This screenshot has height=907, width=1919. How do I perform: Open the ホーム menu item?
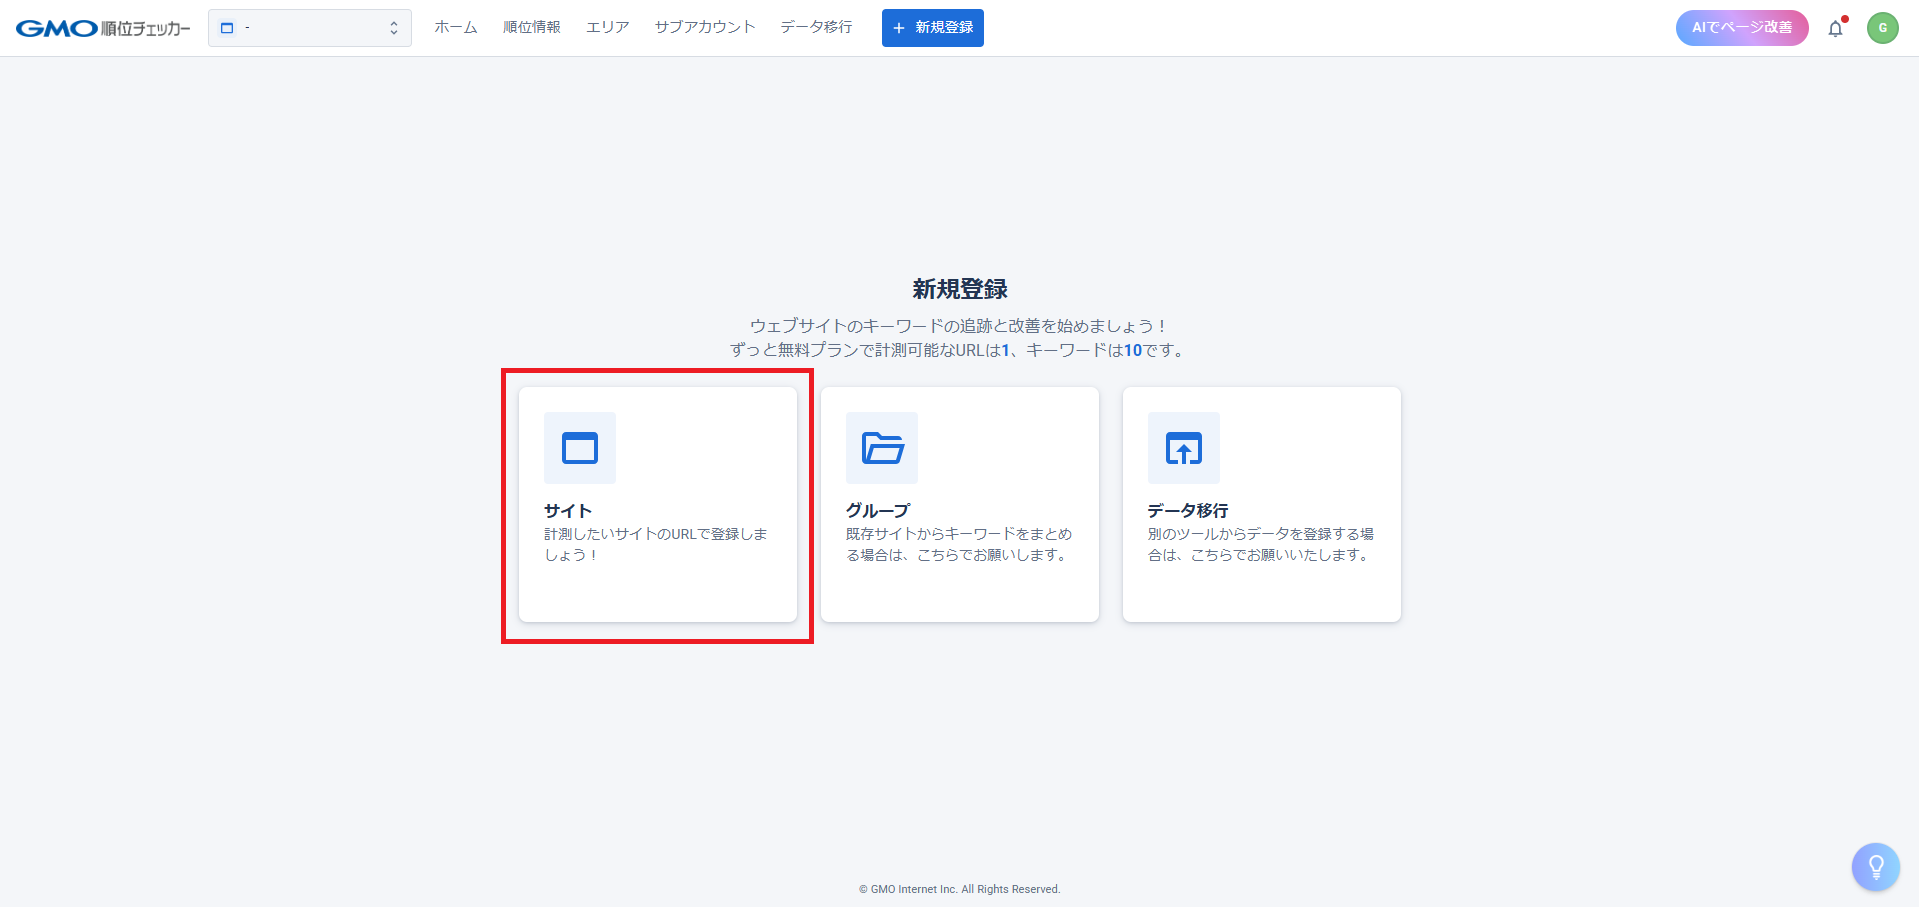coord(456,27)
